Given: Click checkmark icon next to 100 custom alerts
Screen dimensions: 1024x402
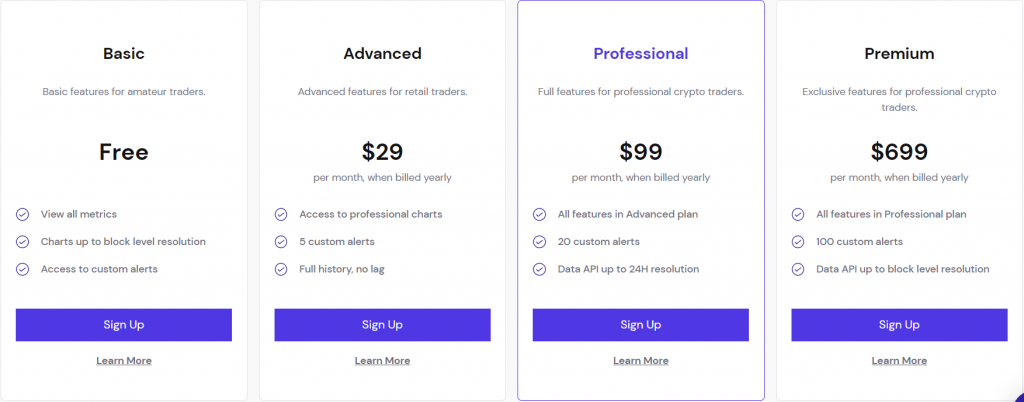Looking at the screenshot, I should pos(798,241).
